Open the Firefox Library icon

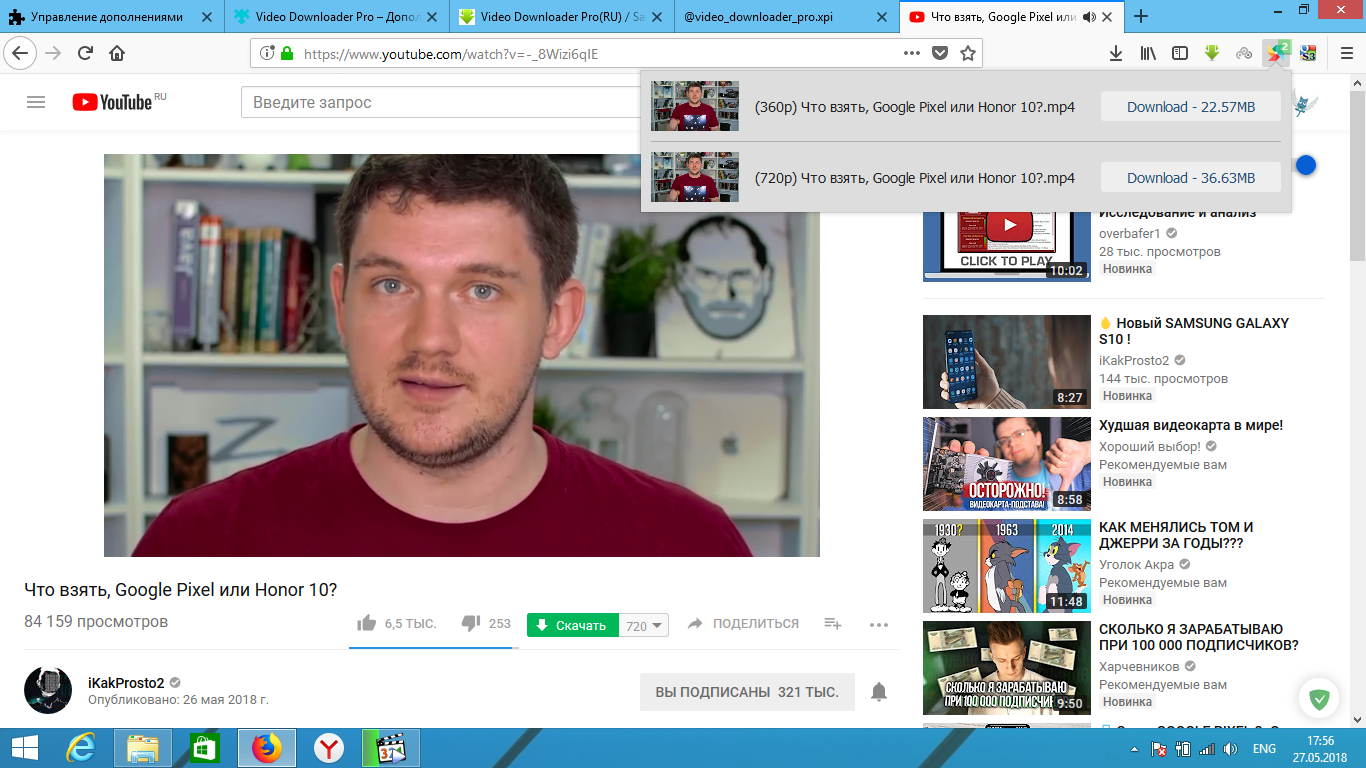1148,53
